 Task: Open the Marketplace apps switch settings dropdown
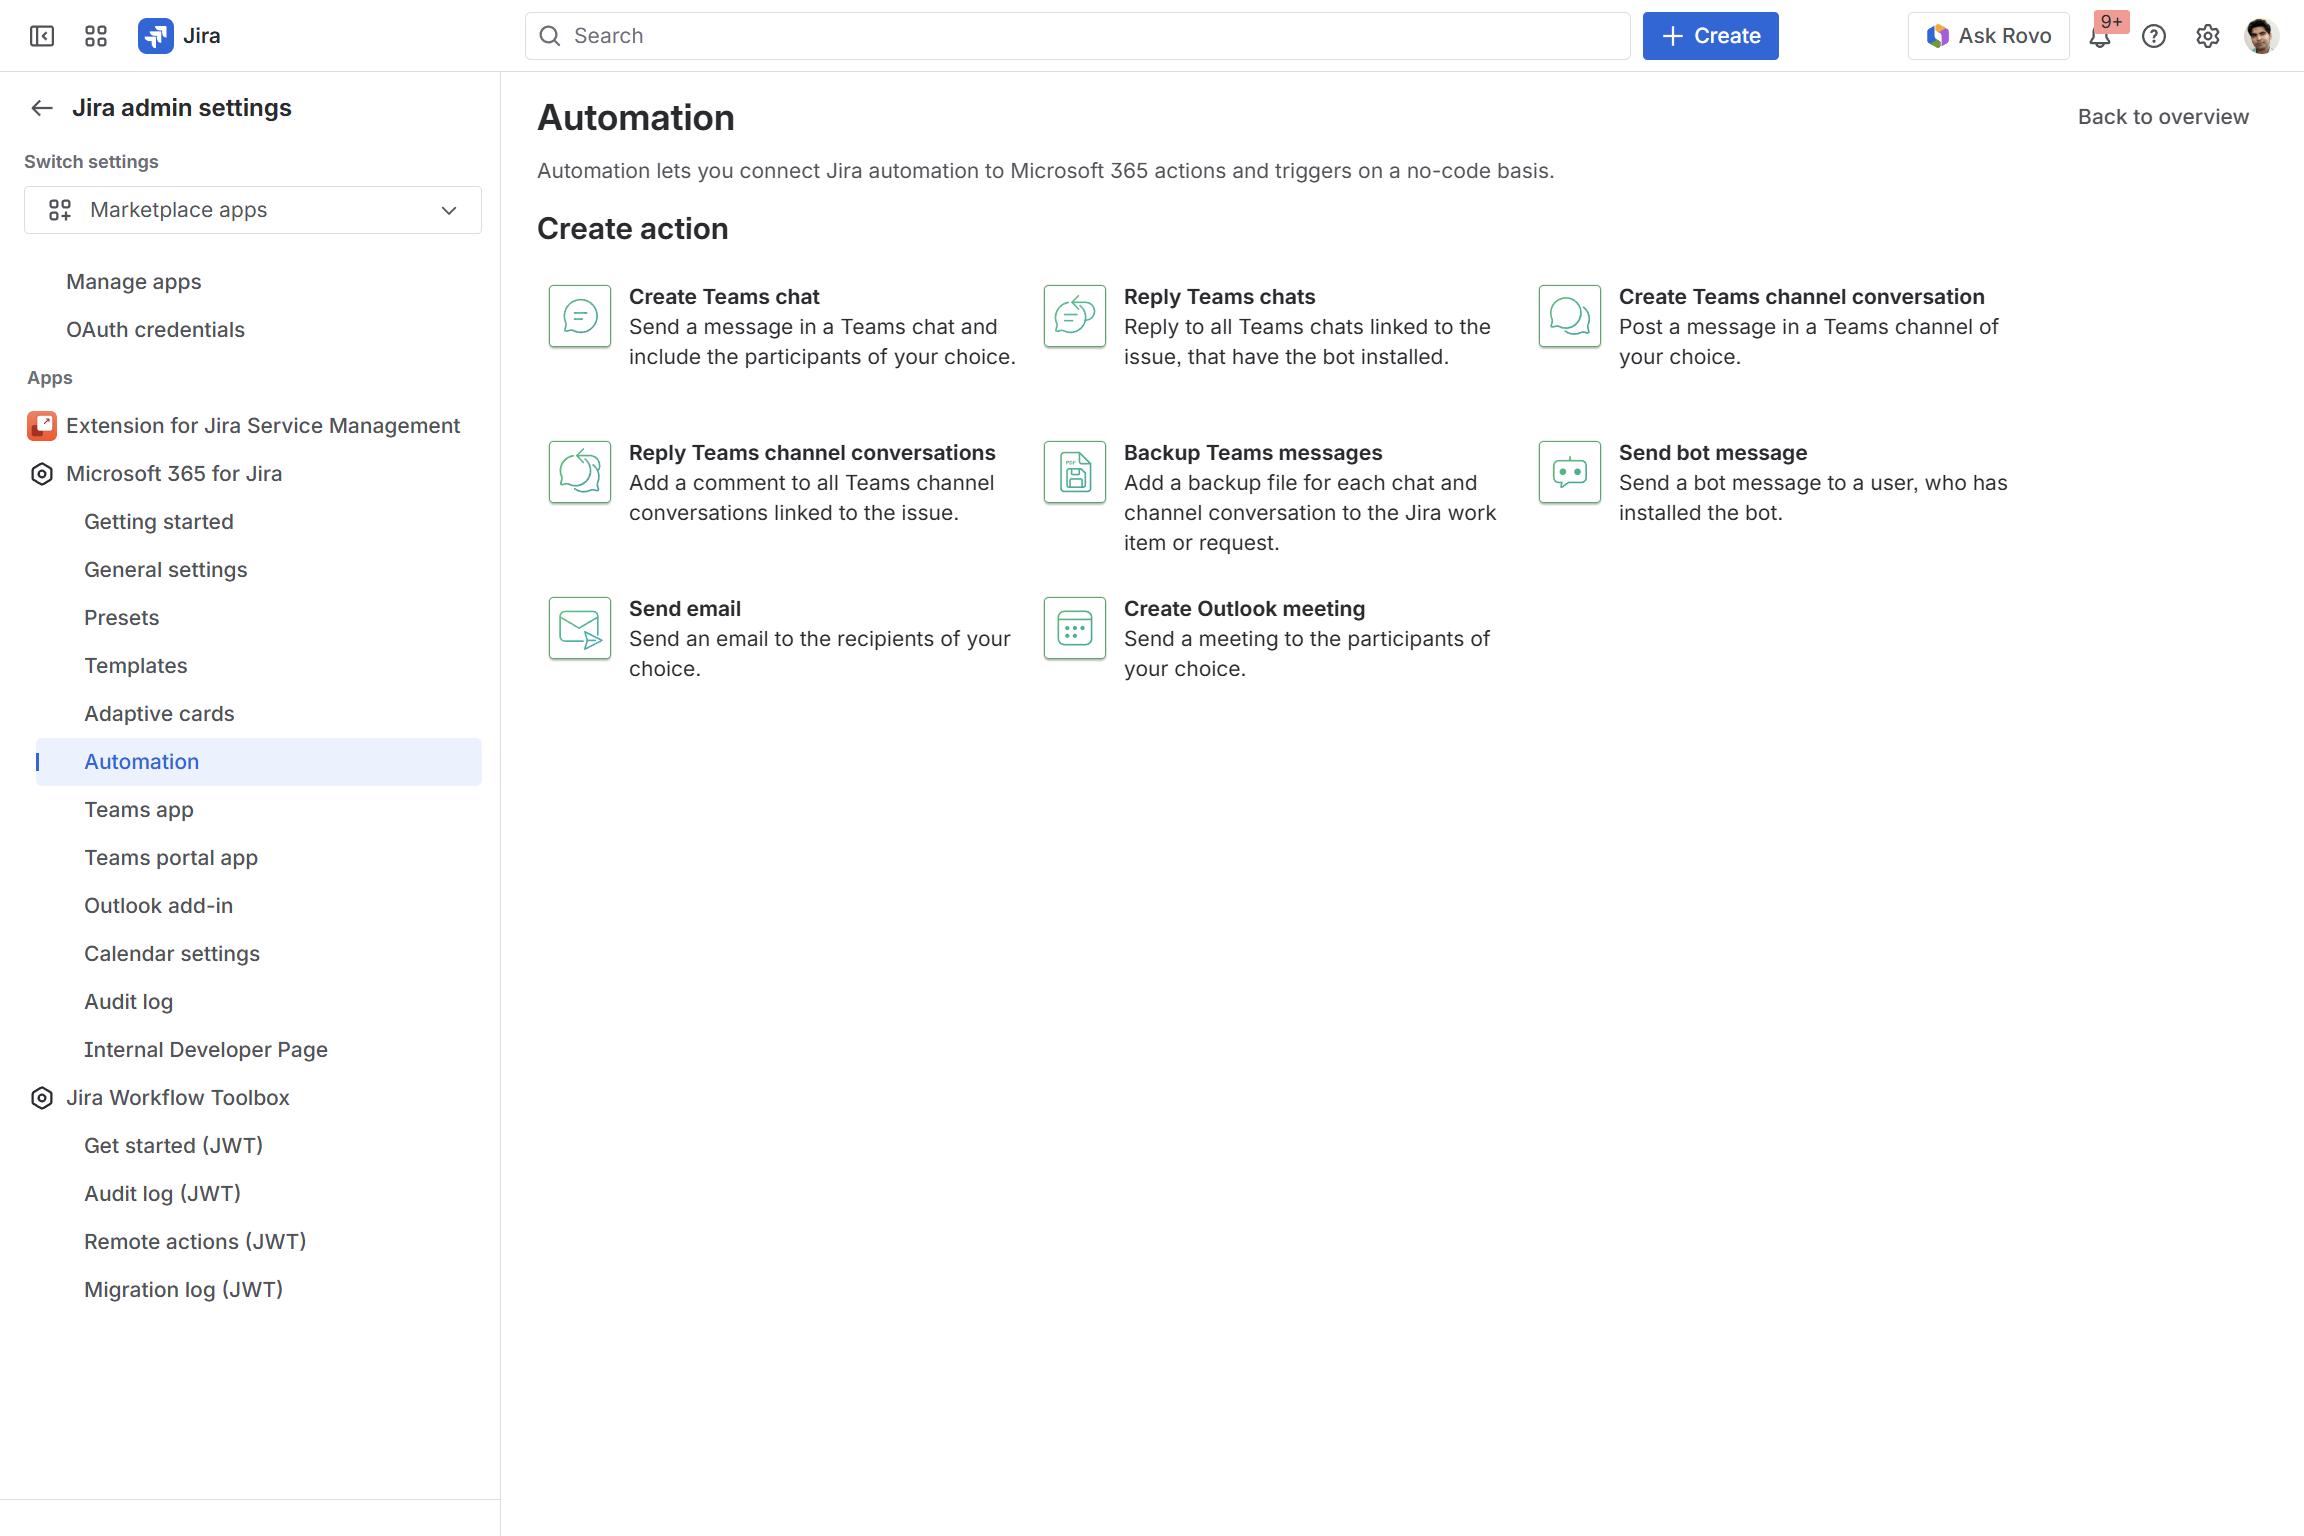pyautogui.click(x=253, y=210)
